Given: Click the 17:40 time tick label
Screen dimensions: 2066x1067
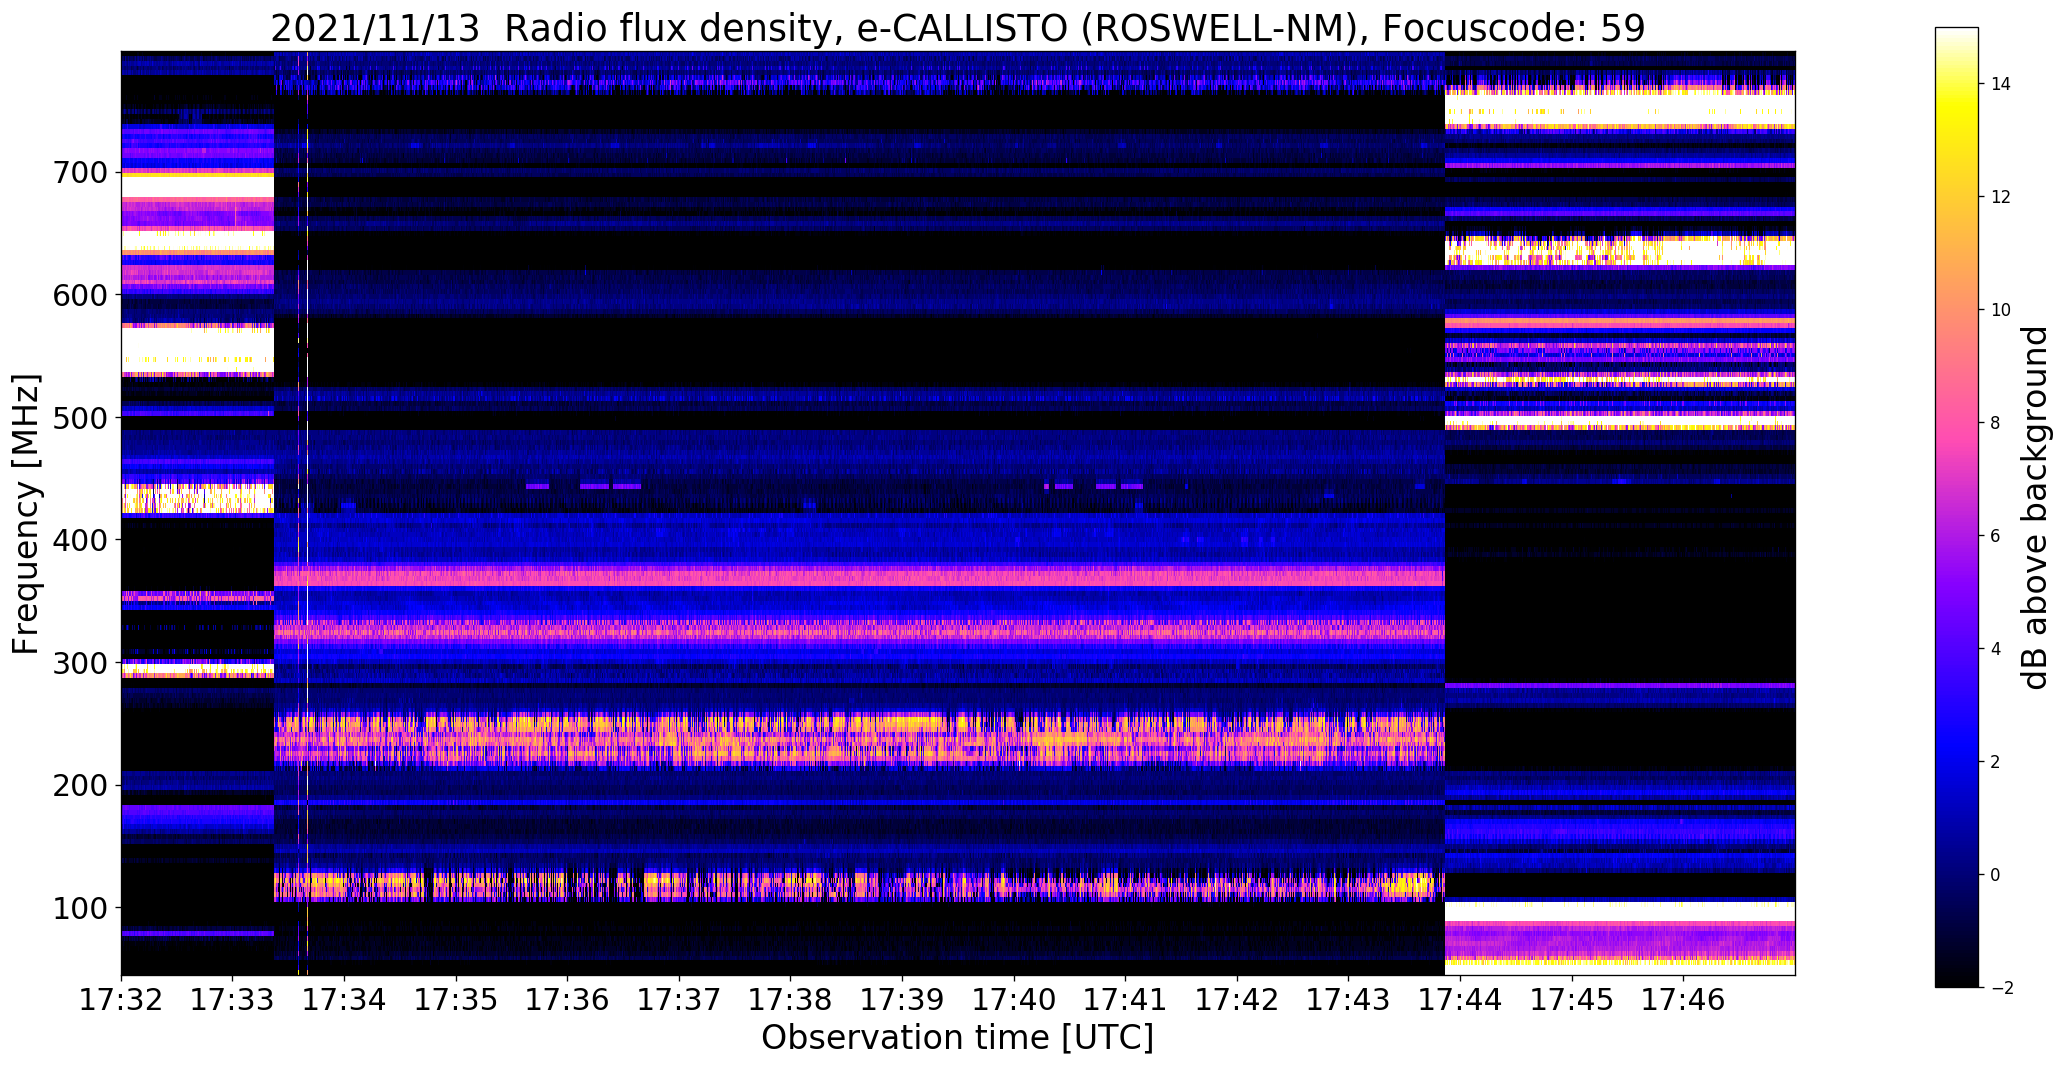Looking at the screenshot, I should pyautogui.click(x=1015, y=999).
